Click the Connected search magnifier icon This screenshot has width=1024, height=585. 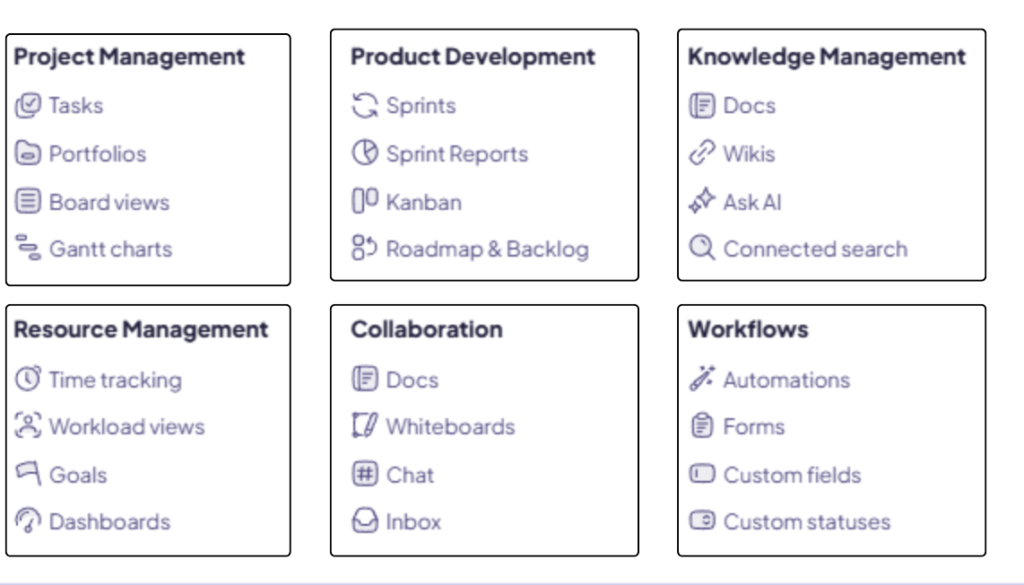(x=702, y=248)
